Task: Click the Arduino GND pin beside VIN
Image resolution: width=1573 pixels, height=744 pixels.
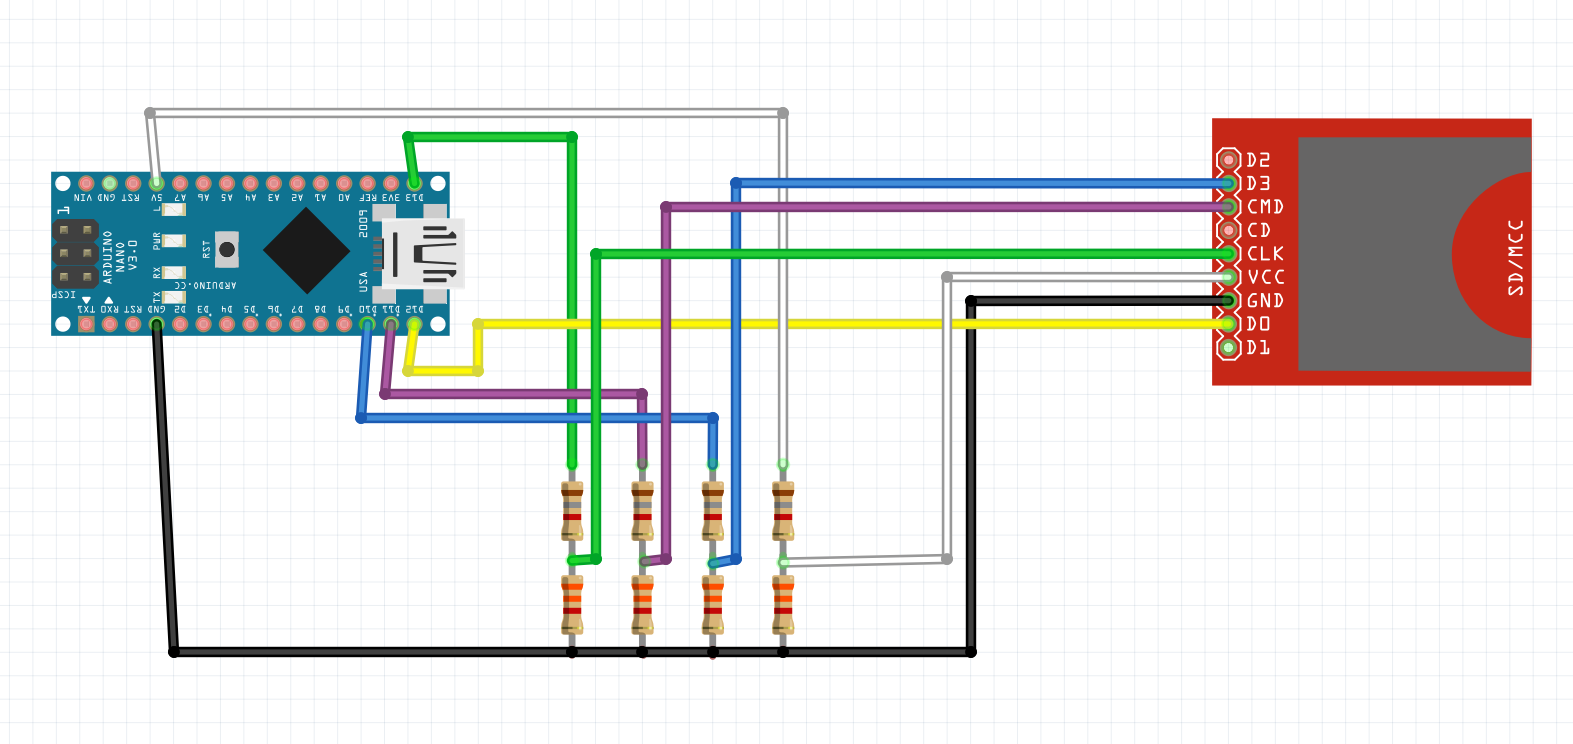Action: (x=109, y=183)
